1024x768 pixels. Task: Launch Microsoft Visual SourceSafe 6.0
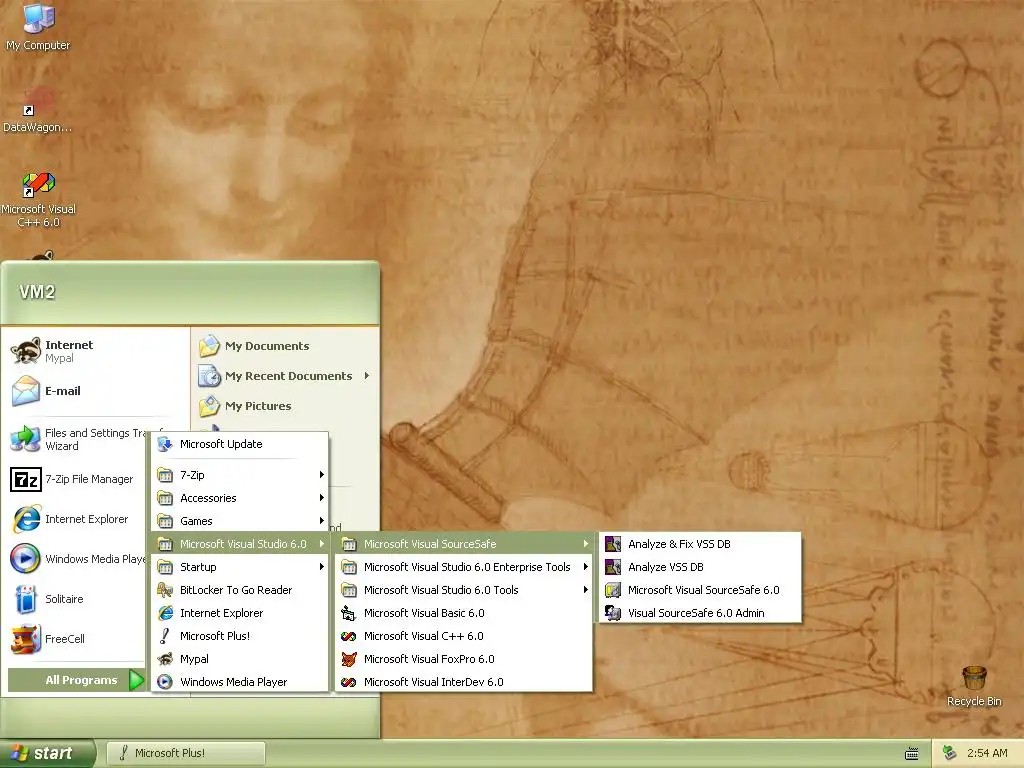(x=699, y=590)
